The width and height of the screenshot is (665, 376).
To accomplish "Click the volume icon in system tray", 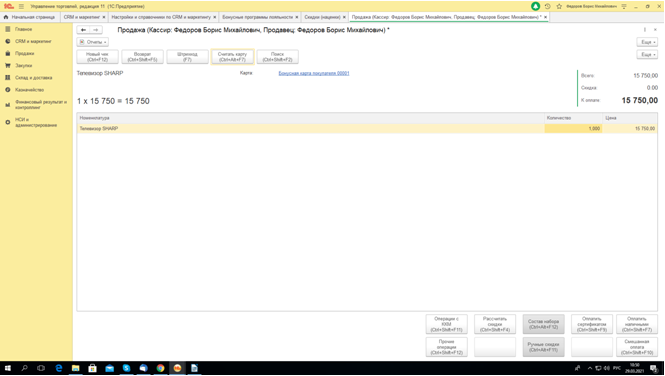I will click(606, 368).
